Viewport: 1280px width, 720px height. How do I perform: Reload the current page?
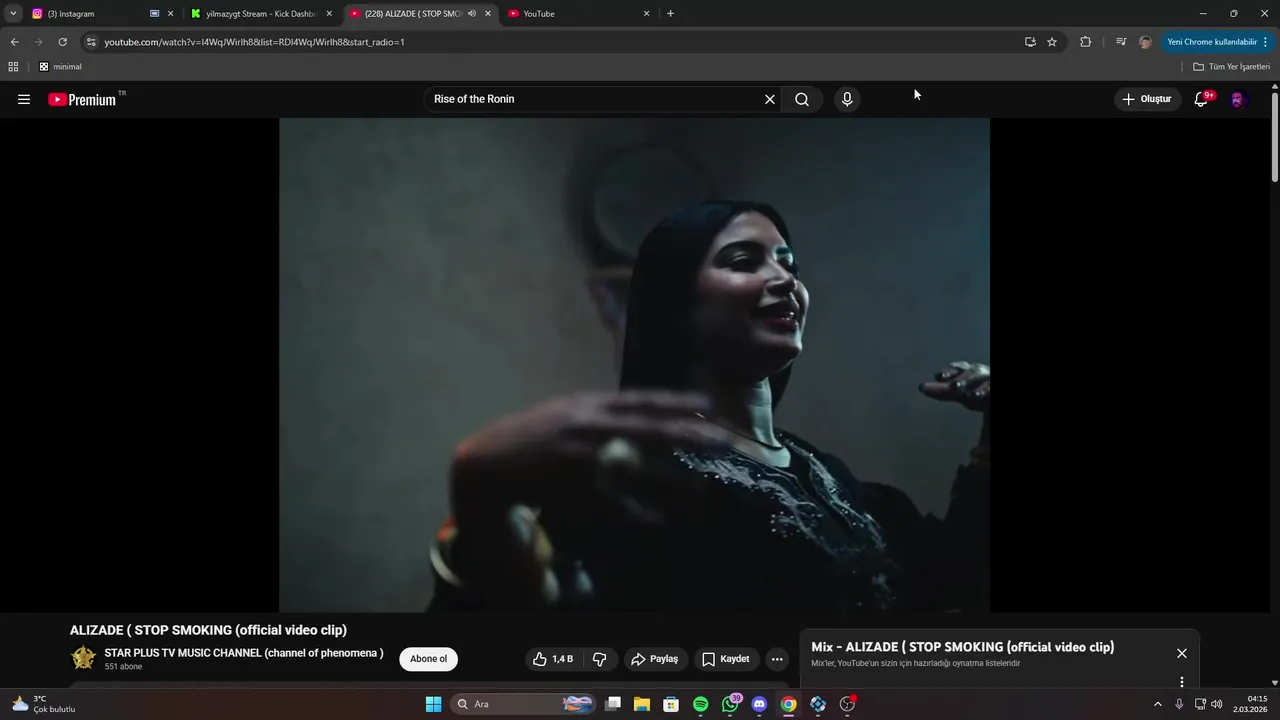pyautogui.click(x=62, y=42)
